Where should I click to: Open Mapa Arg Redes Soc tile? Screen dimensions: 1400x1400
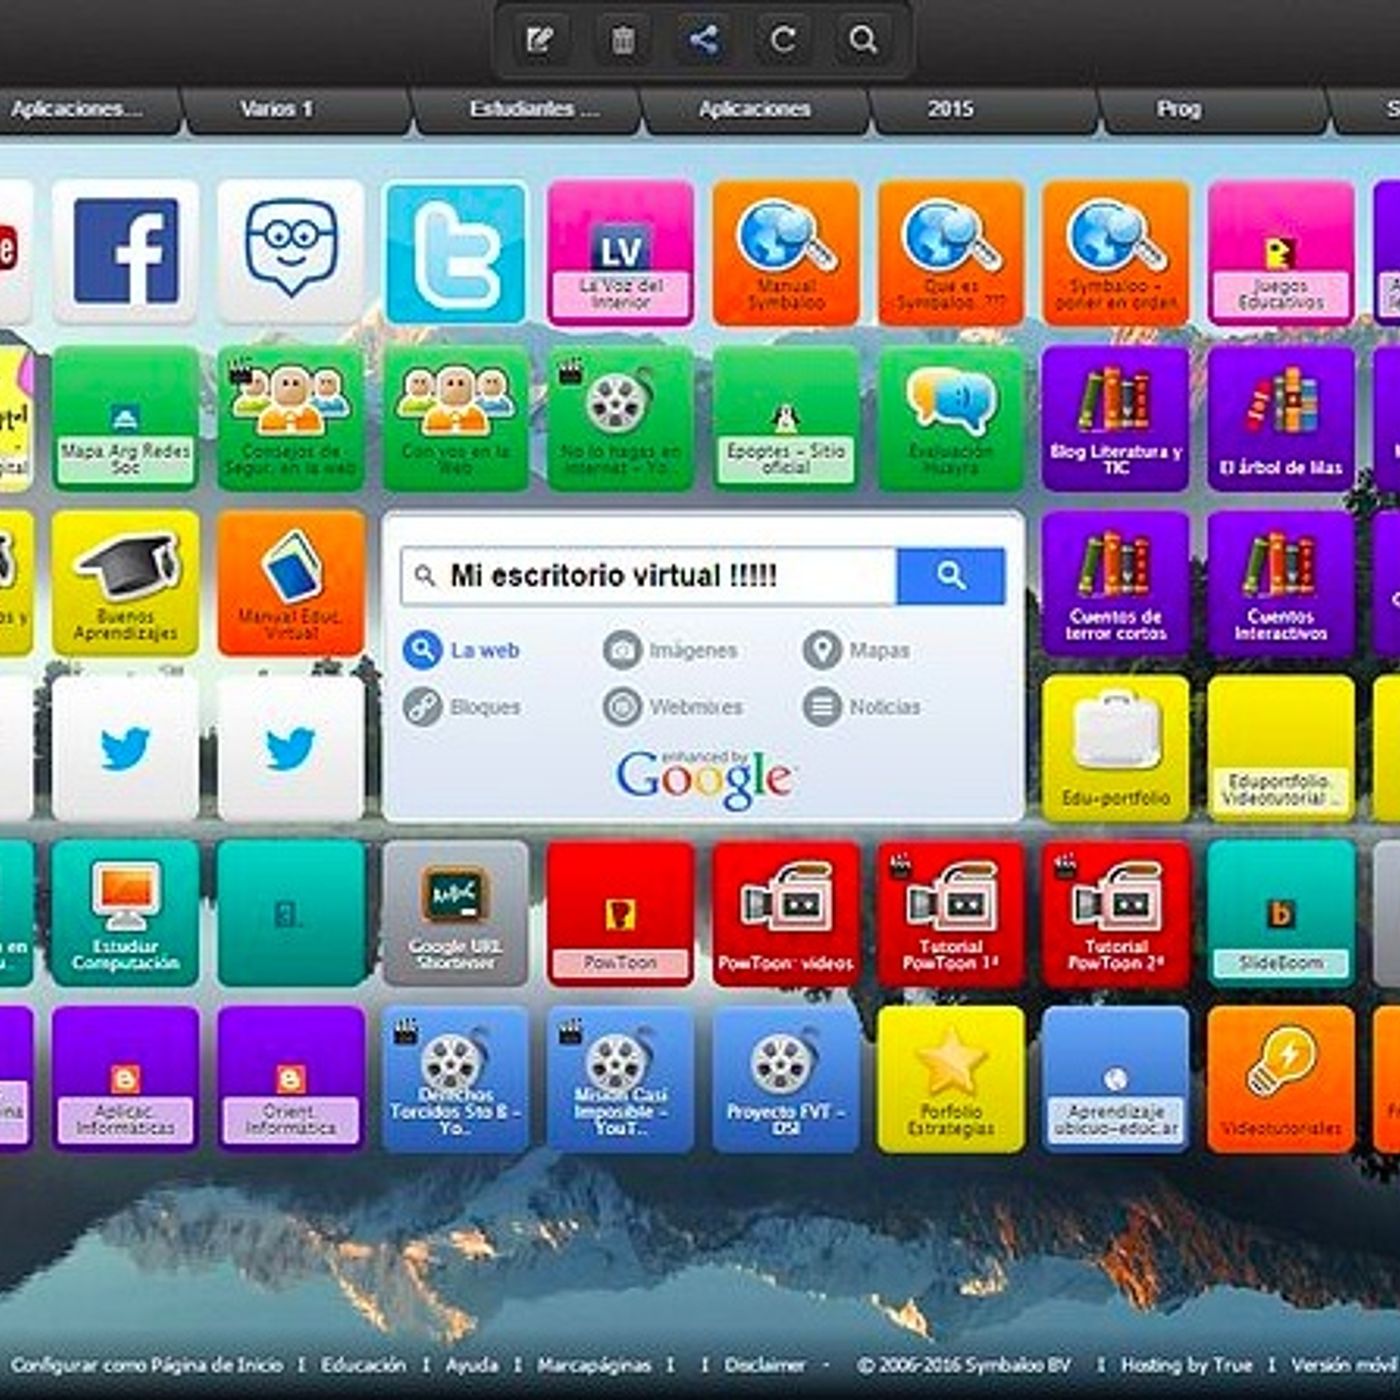pos(126,418)
